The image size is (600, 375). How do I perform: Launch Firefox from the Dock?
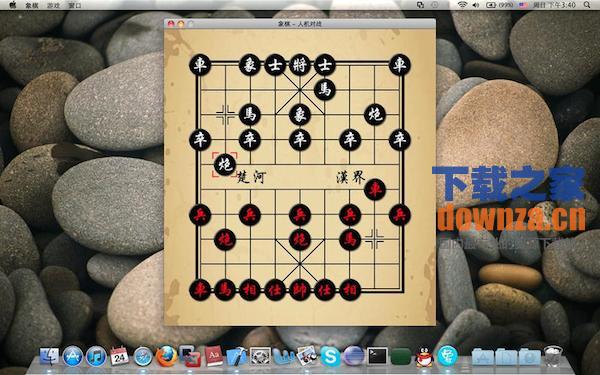pyautogui.click(x=166, y=356)
